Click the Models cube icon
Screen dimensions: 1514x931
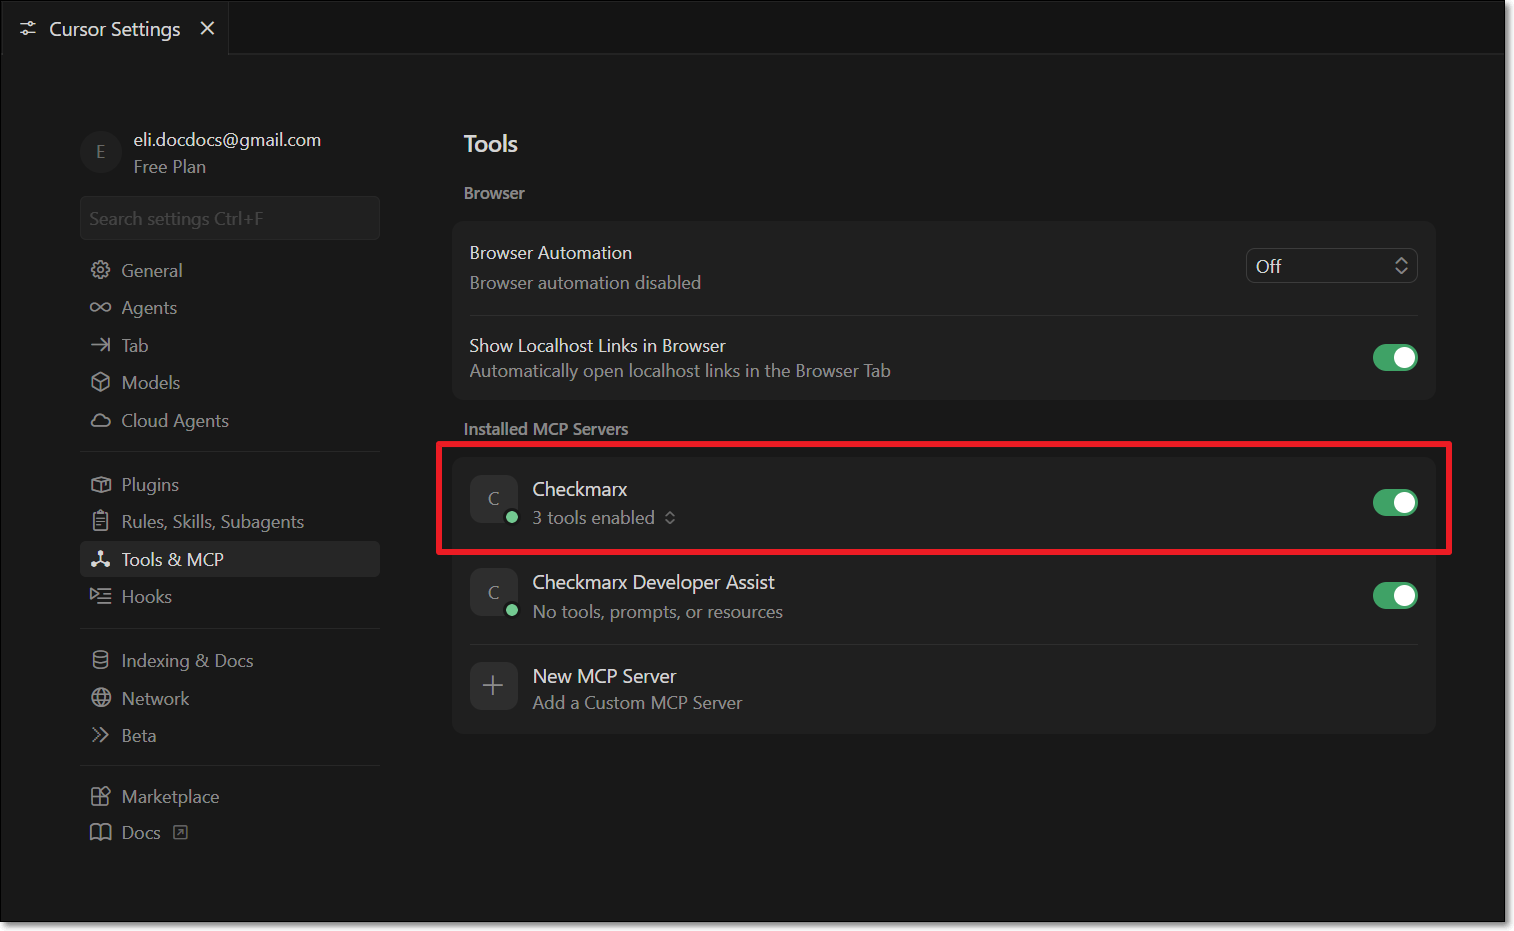pyautogui.click(x=100, y=383)
